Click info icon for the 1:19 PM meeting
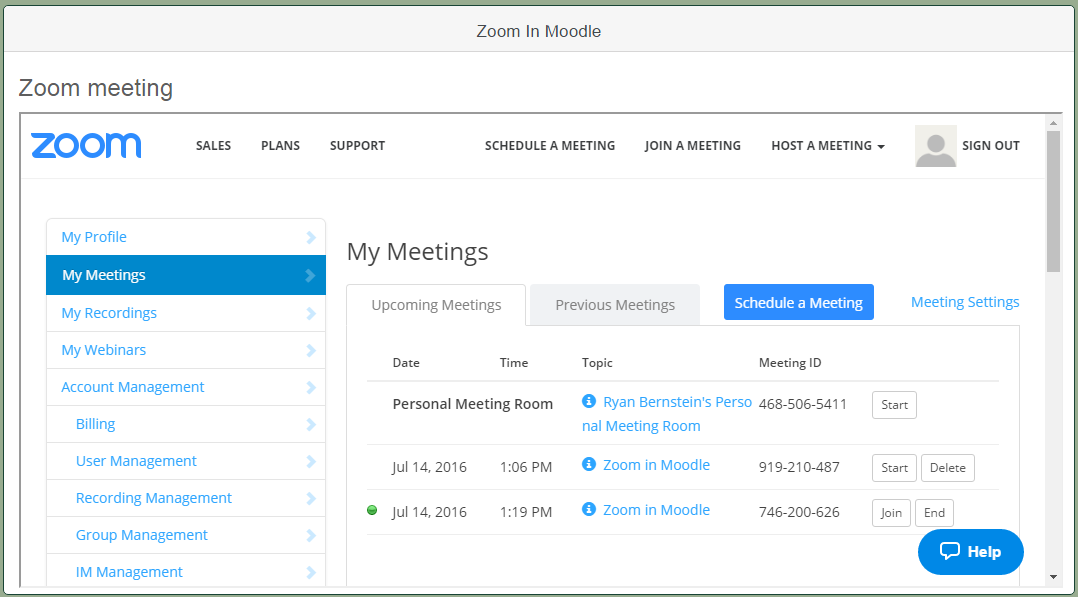The width and height of the screenshot is (1078, 597). coord(588,509)
